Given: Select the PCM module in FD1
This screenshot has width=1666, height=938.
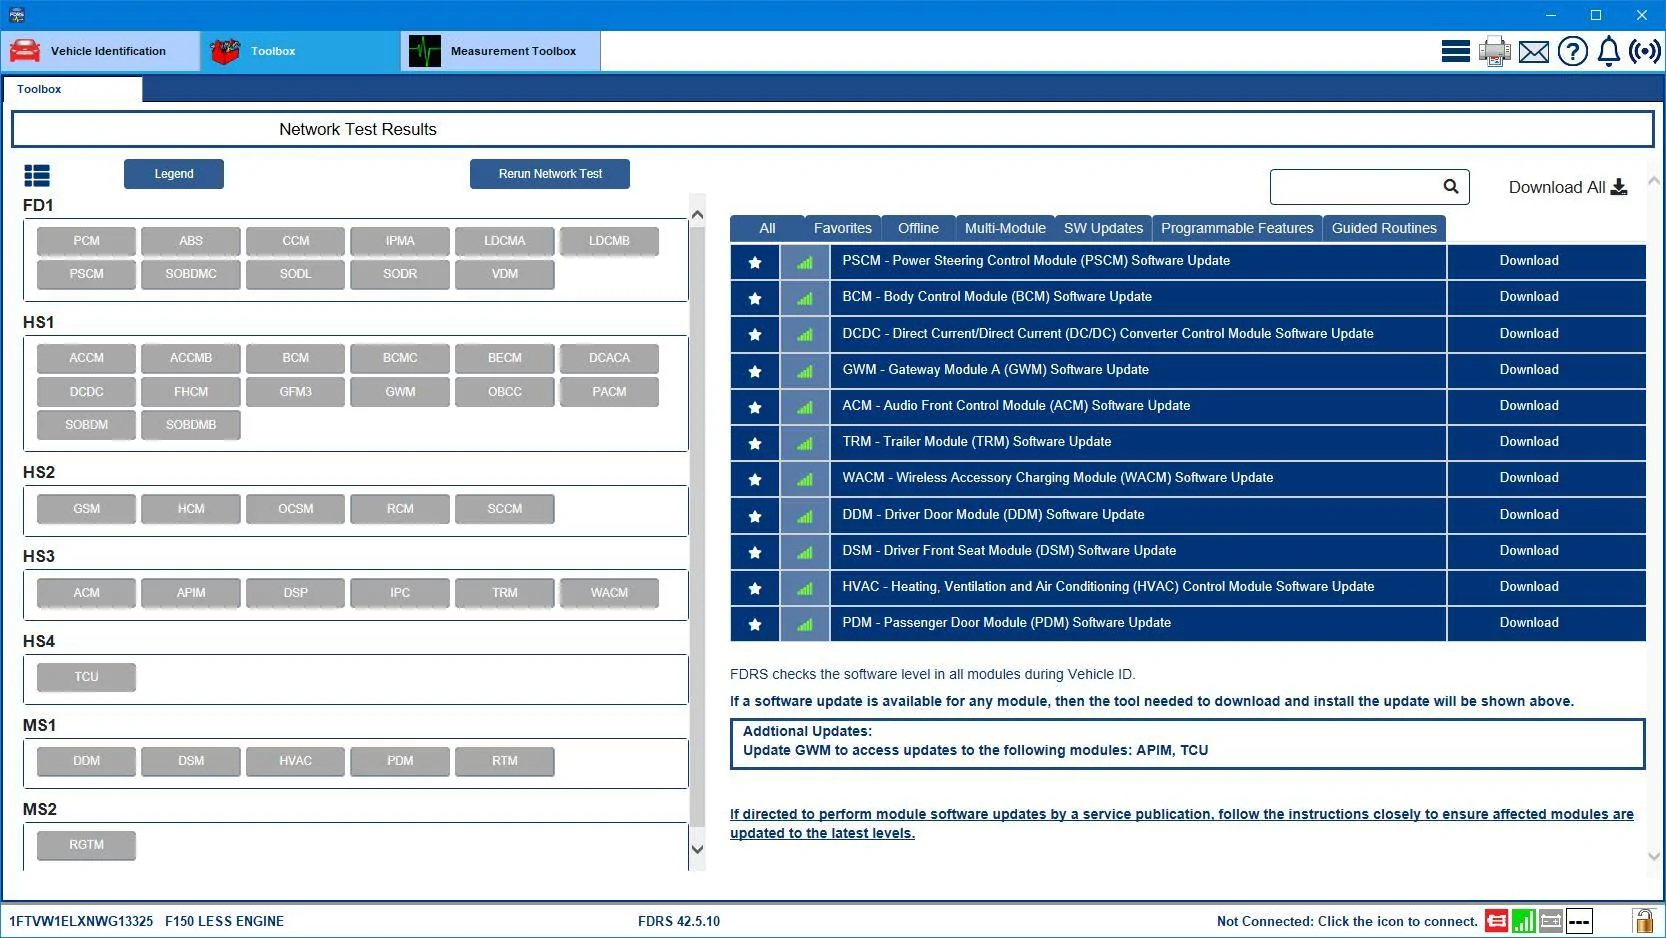Looking at the screenshot, I should [x=86, y=241].
